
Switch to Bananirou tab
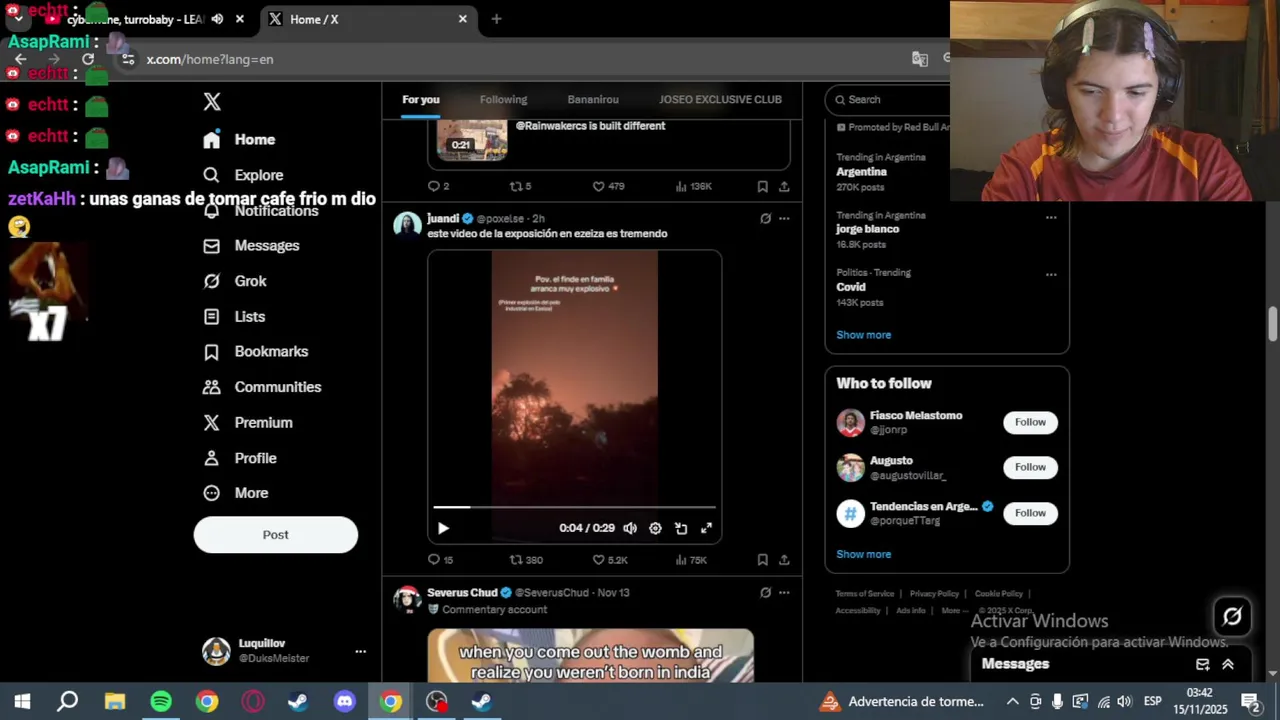tap(593, 99)
